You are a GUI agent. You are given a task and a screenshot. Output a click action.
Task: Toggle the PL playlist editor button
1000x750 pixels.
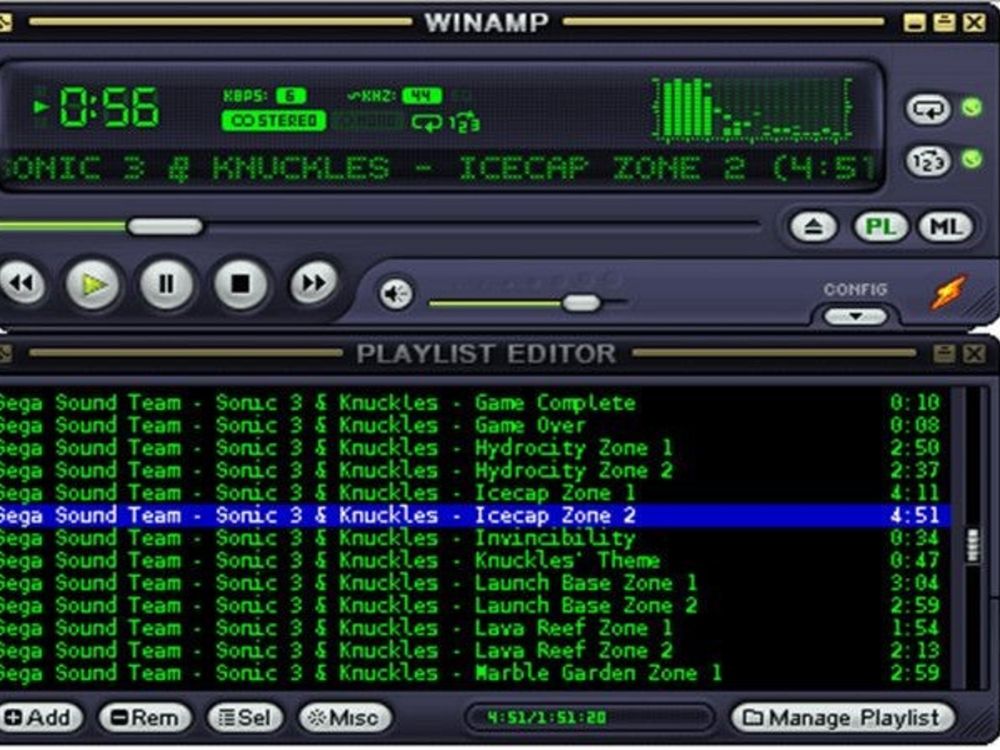(880, 227)
